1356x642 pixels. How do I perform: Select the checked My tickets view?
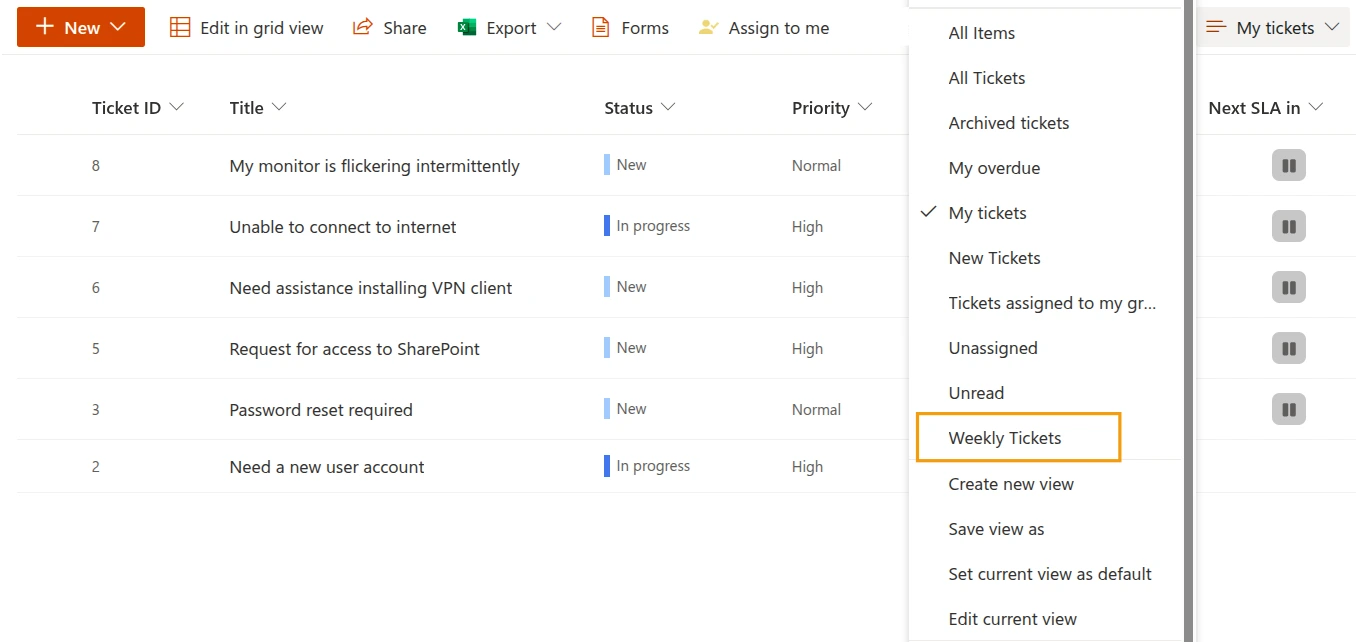tap(987, 213)
